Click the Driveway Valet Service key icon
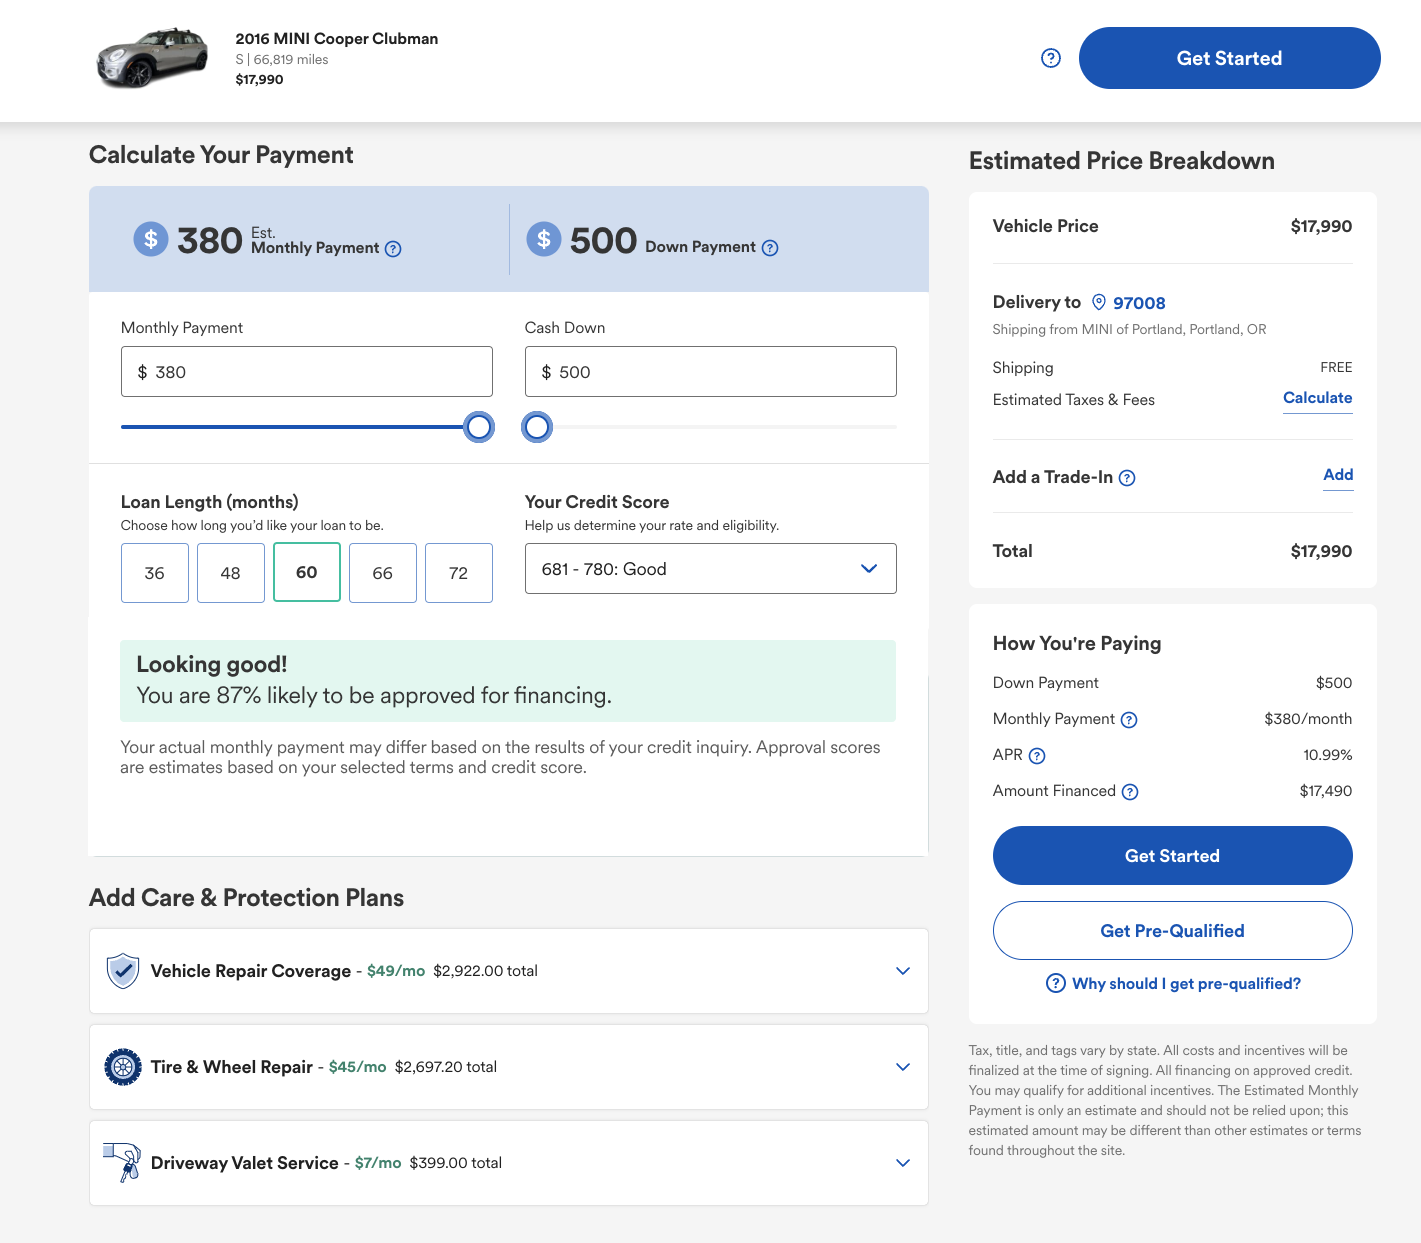Viewport: 1421px width, 1243px height. pos(122,1162)
